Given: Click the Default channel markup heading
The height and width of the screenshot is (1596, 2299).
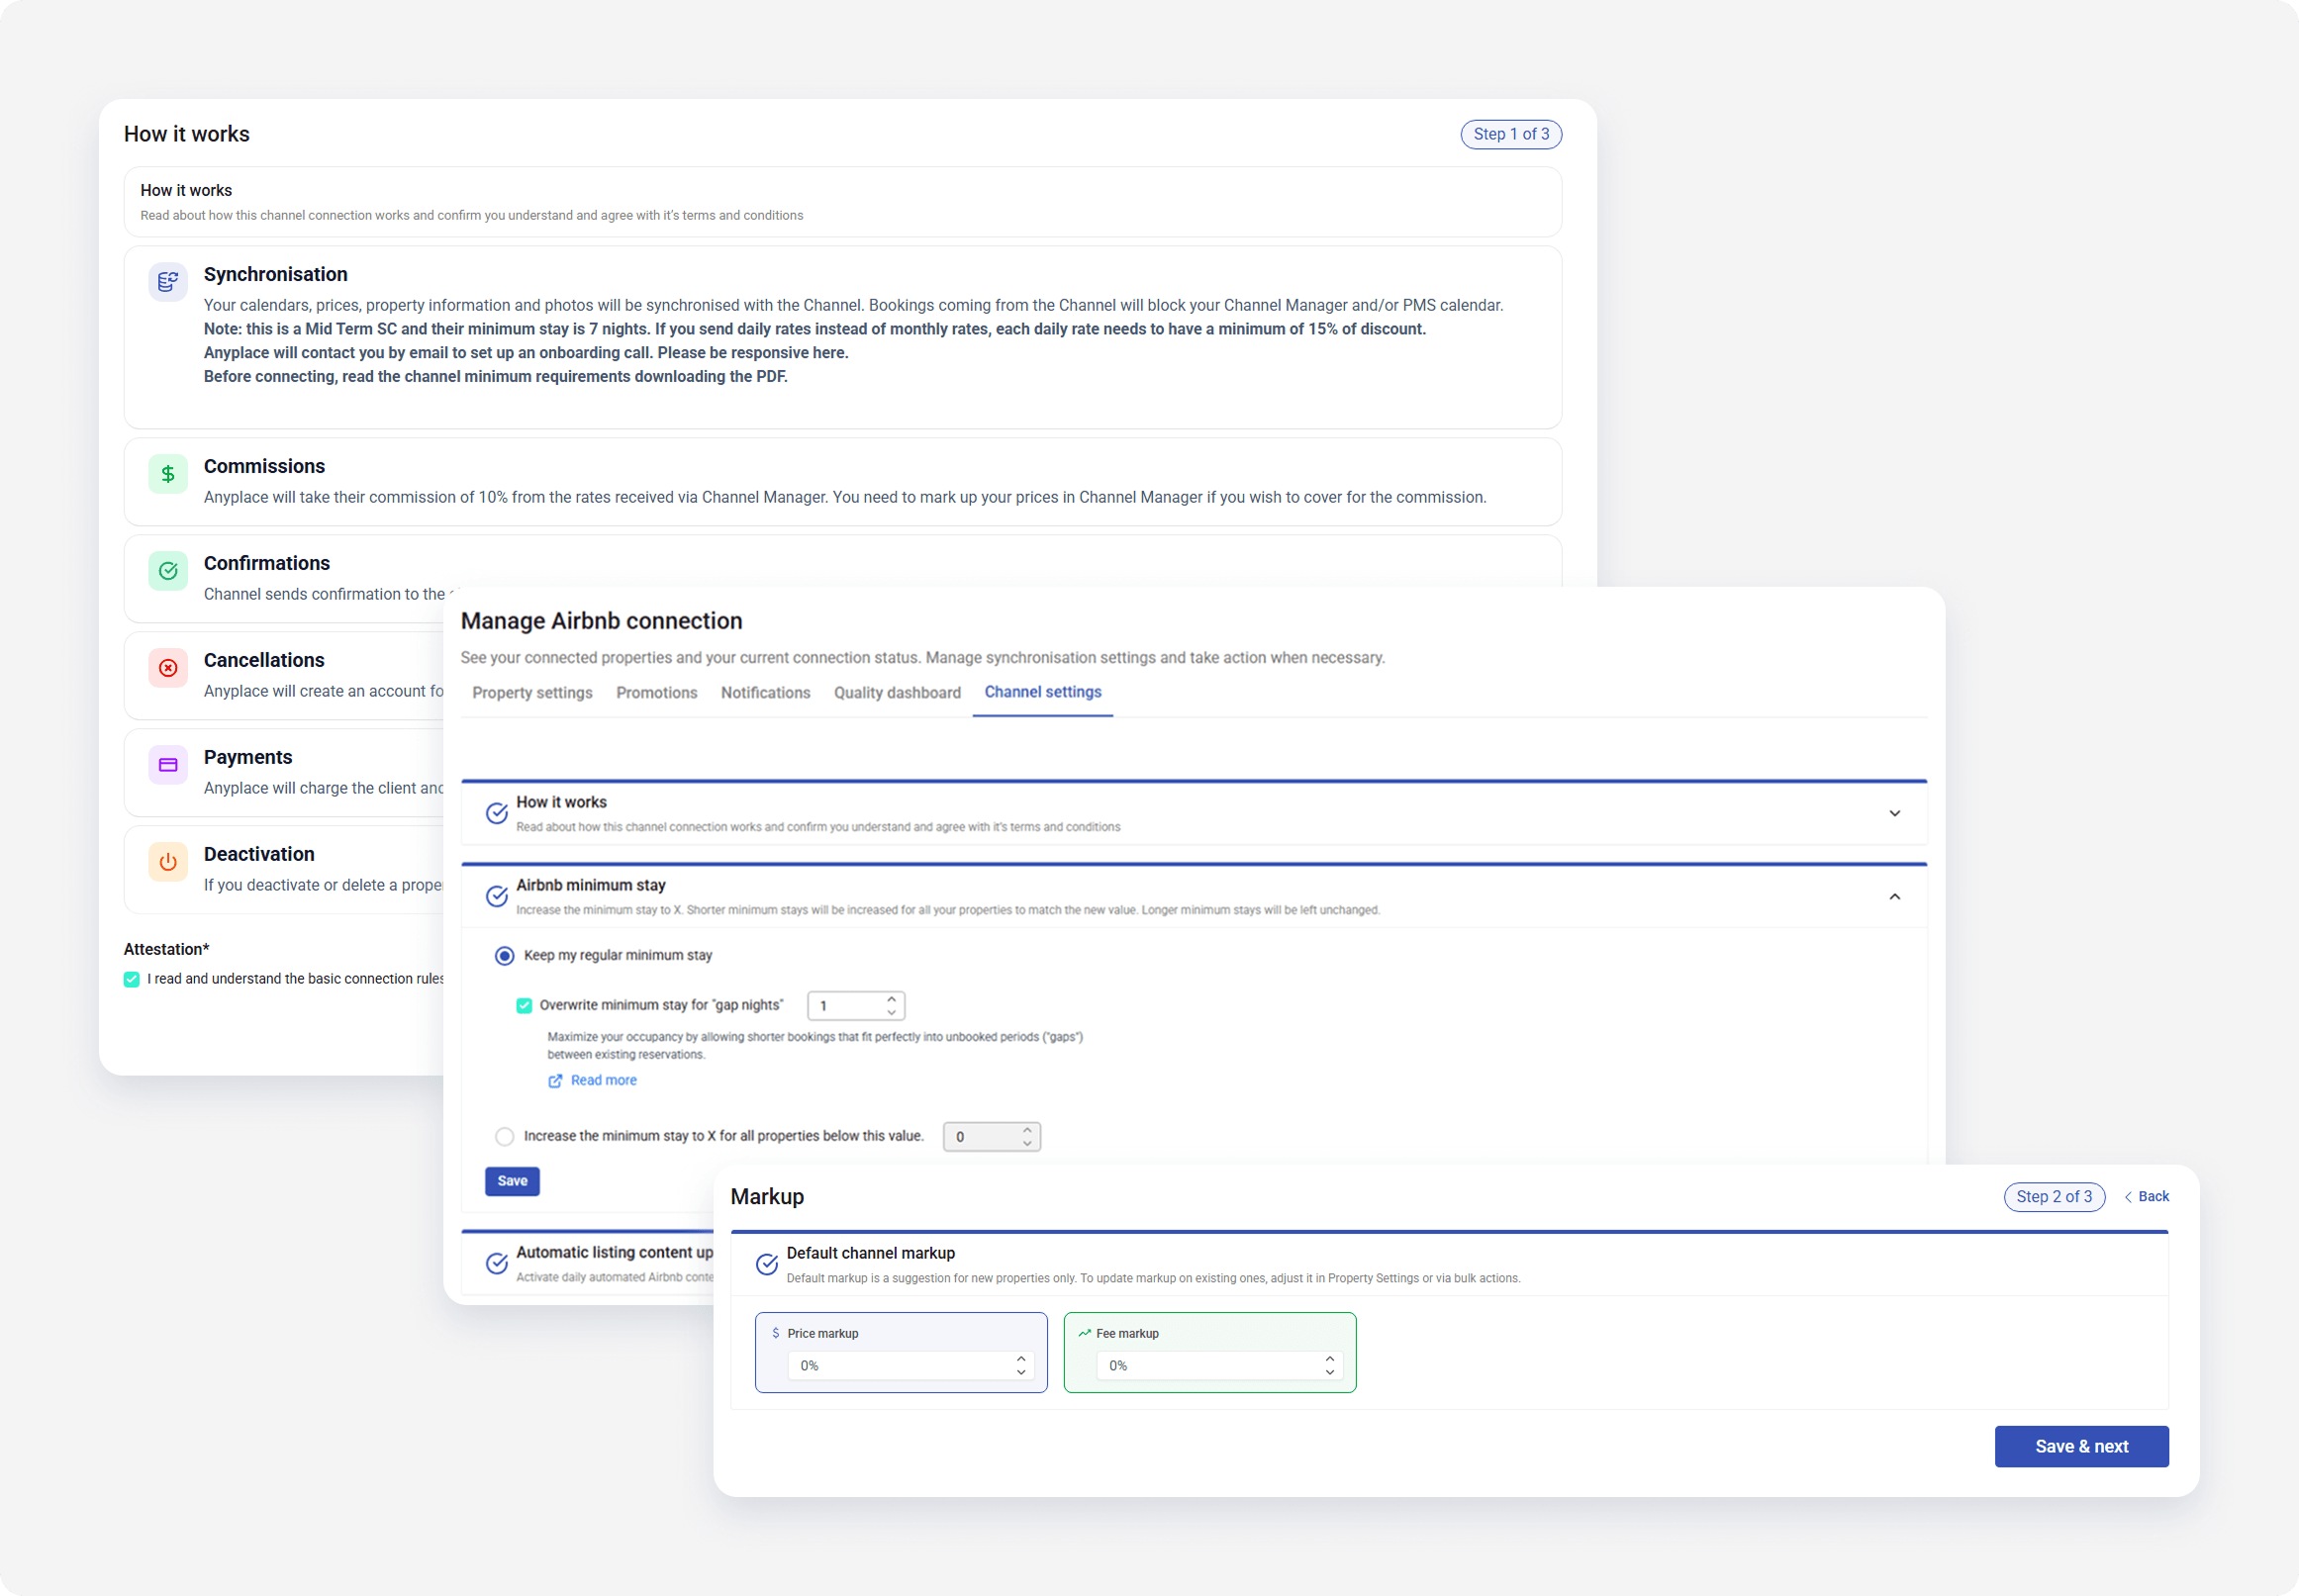Looking at the screenshot, I should [871, 1253].
